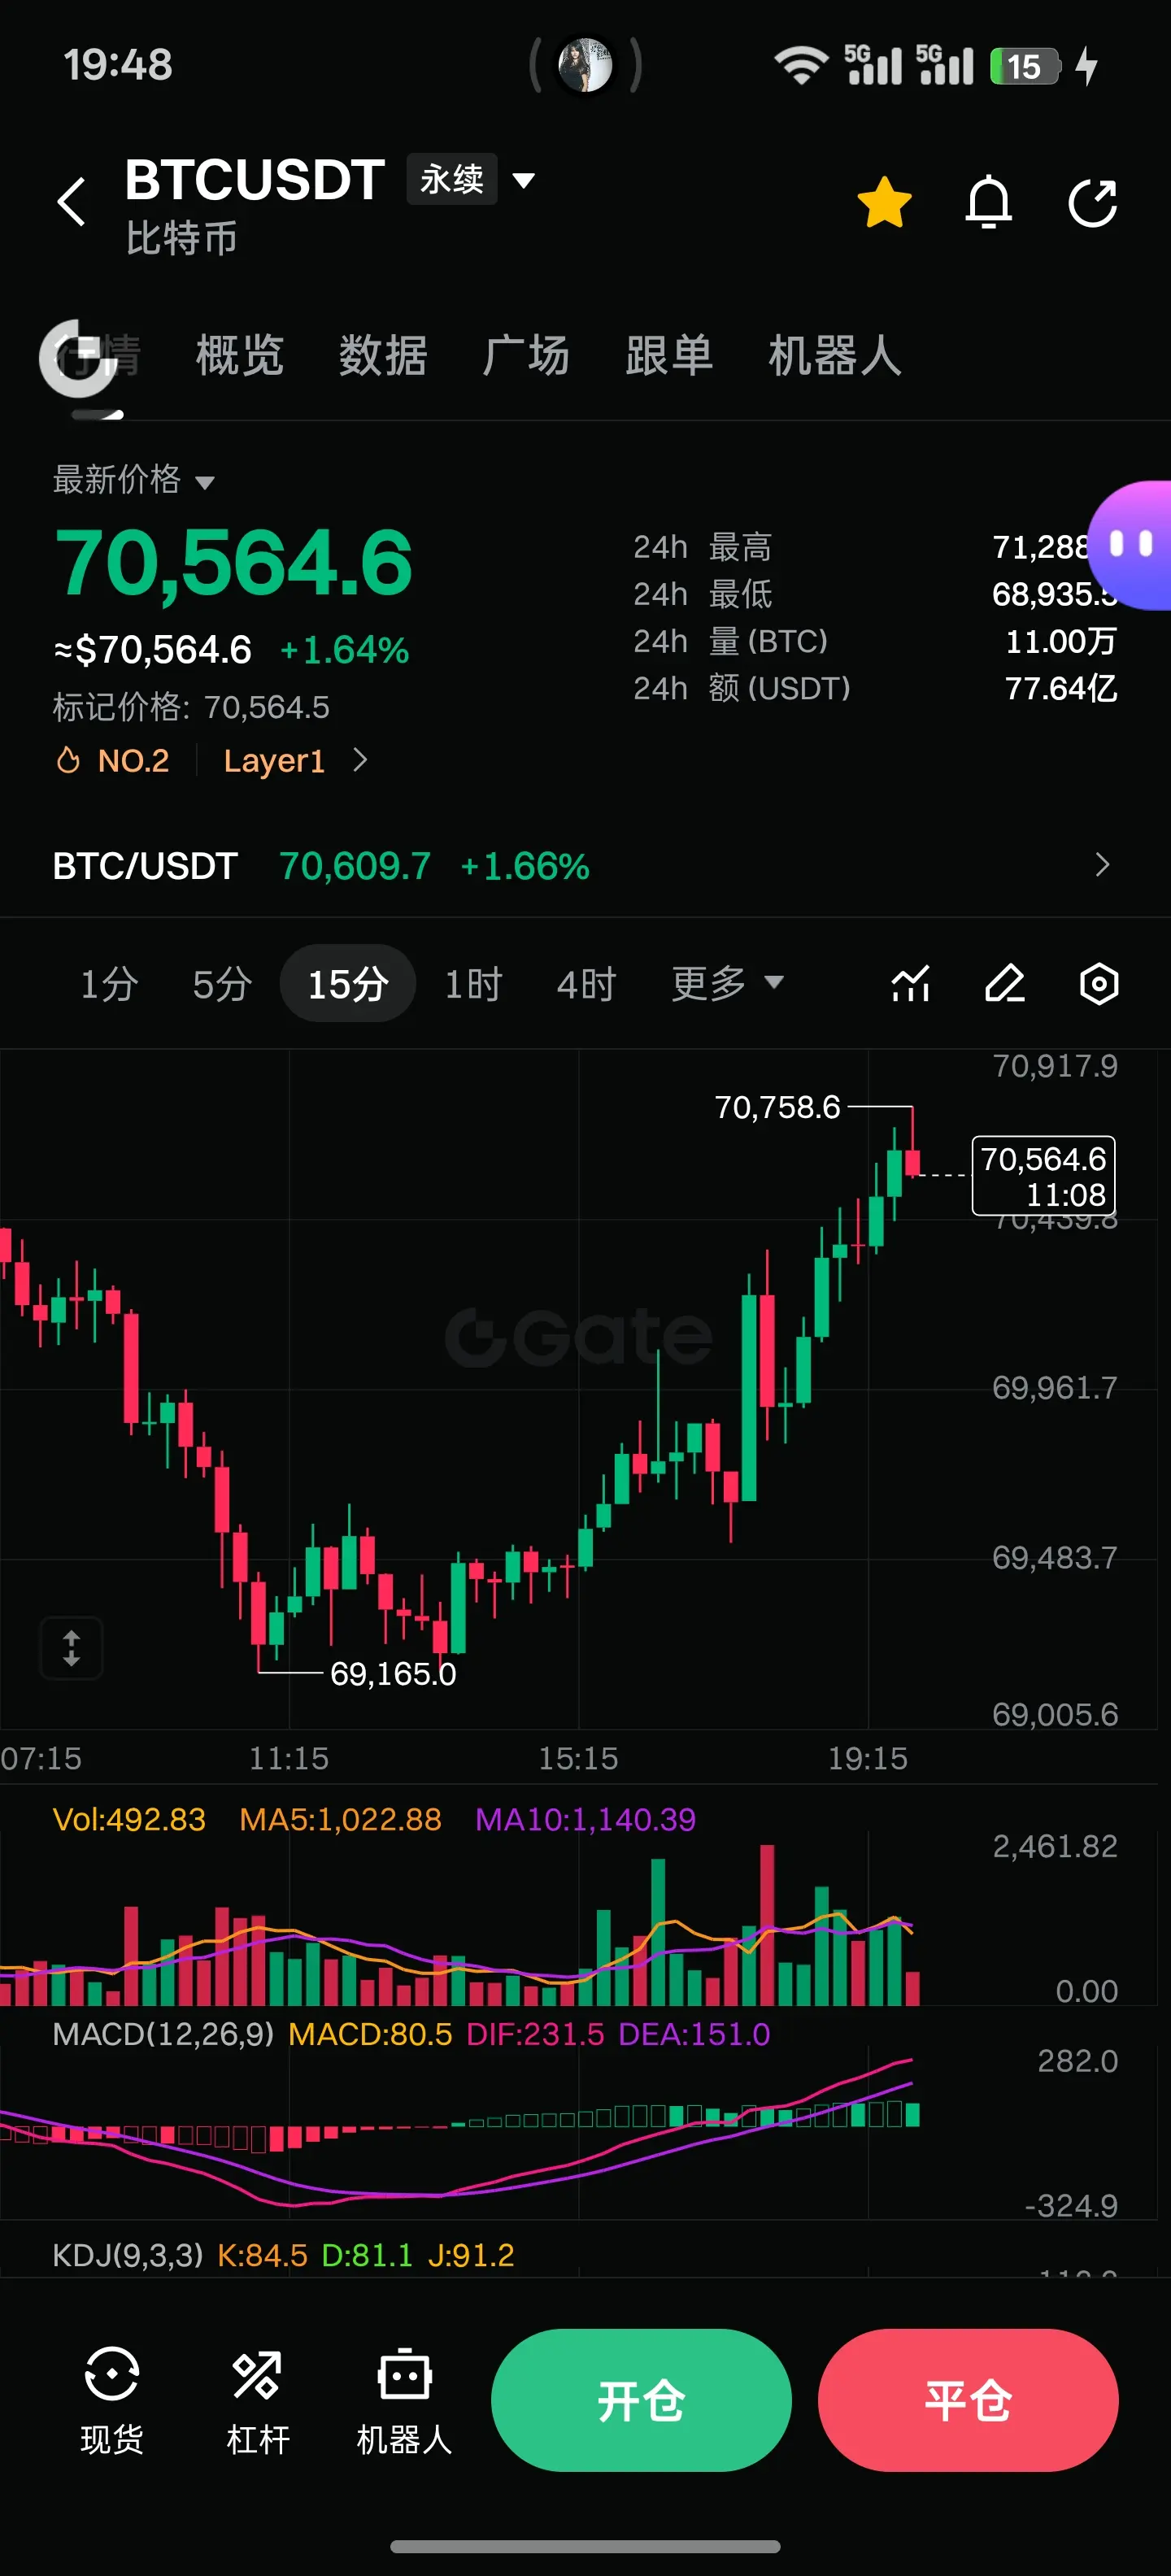Image resolution: width=1171 pixels, height=2576 pixels.
Task: Select the 1时 timeframe
Action: (473, 984)
